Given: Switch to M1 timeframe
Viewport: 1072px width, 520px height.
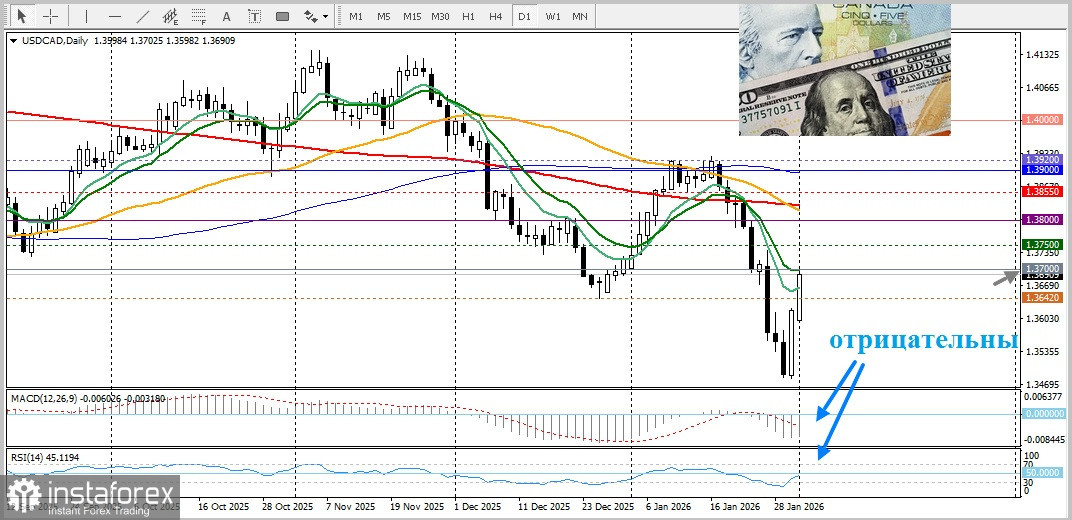Looking at the screenshot, I should (356, 16).
